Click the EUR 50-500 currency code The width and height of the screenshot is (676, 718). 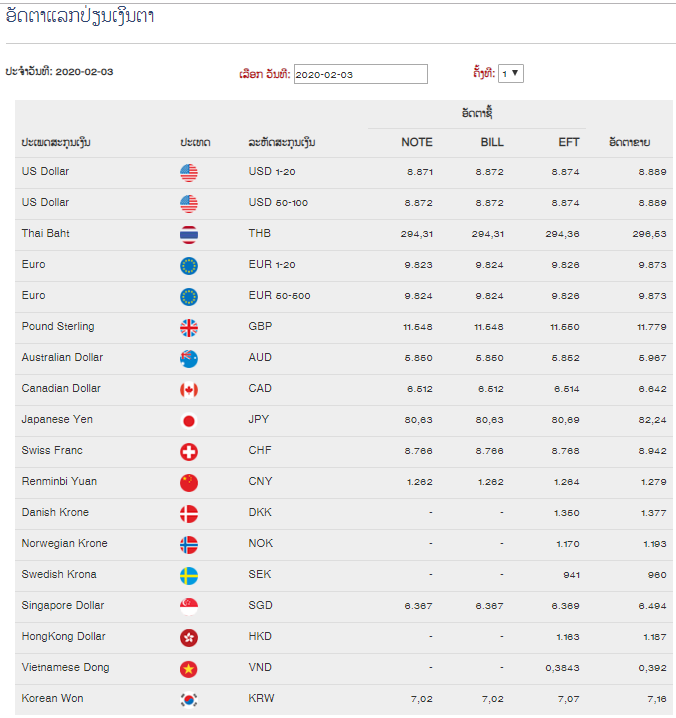point(279,295)
